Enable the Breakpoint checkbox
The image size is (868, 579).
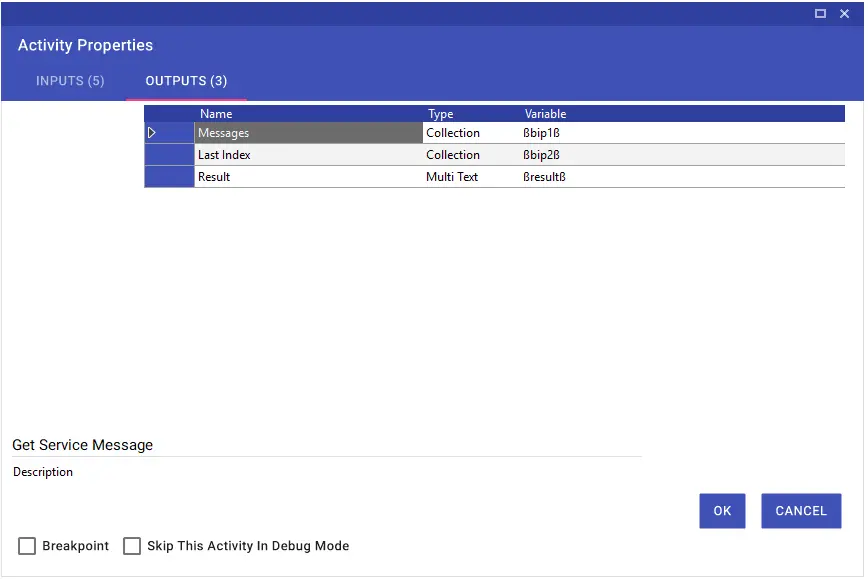pyautogui.click(x=27, y=546)
